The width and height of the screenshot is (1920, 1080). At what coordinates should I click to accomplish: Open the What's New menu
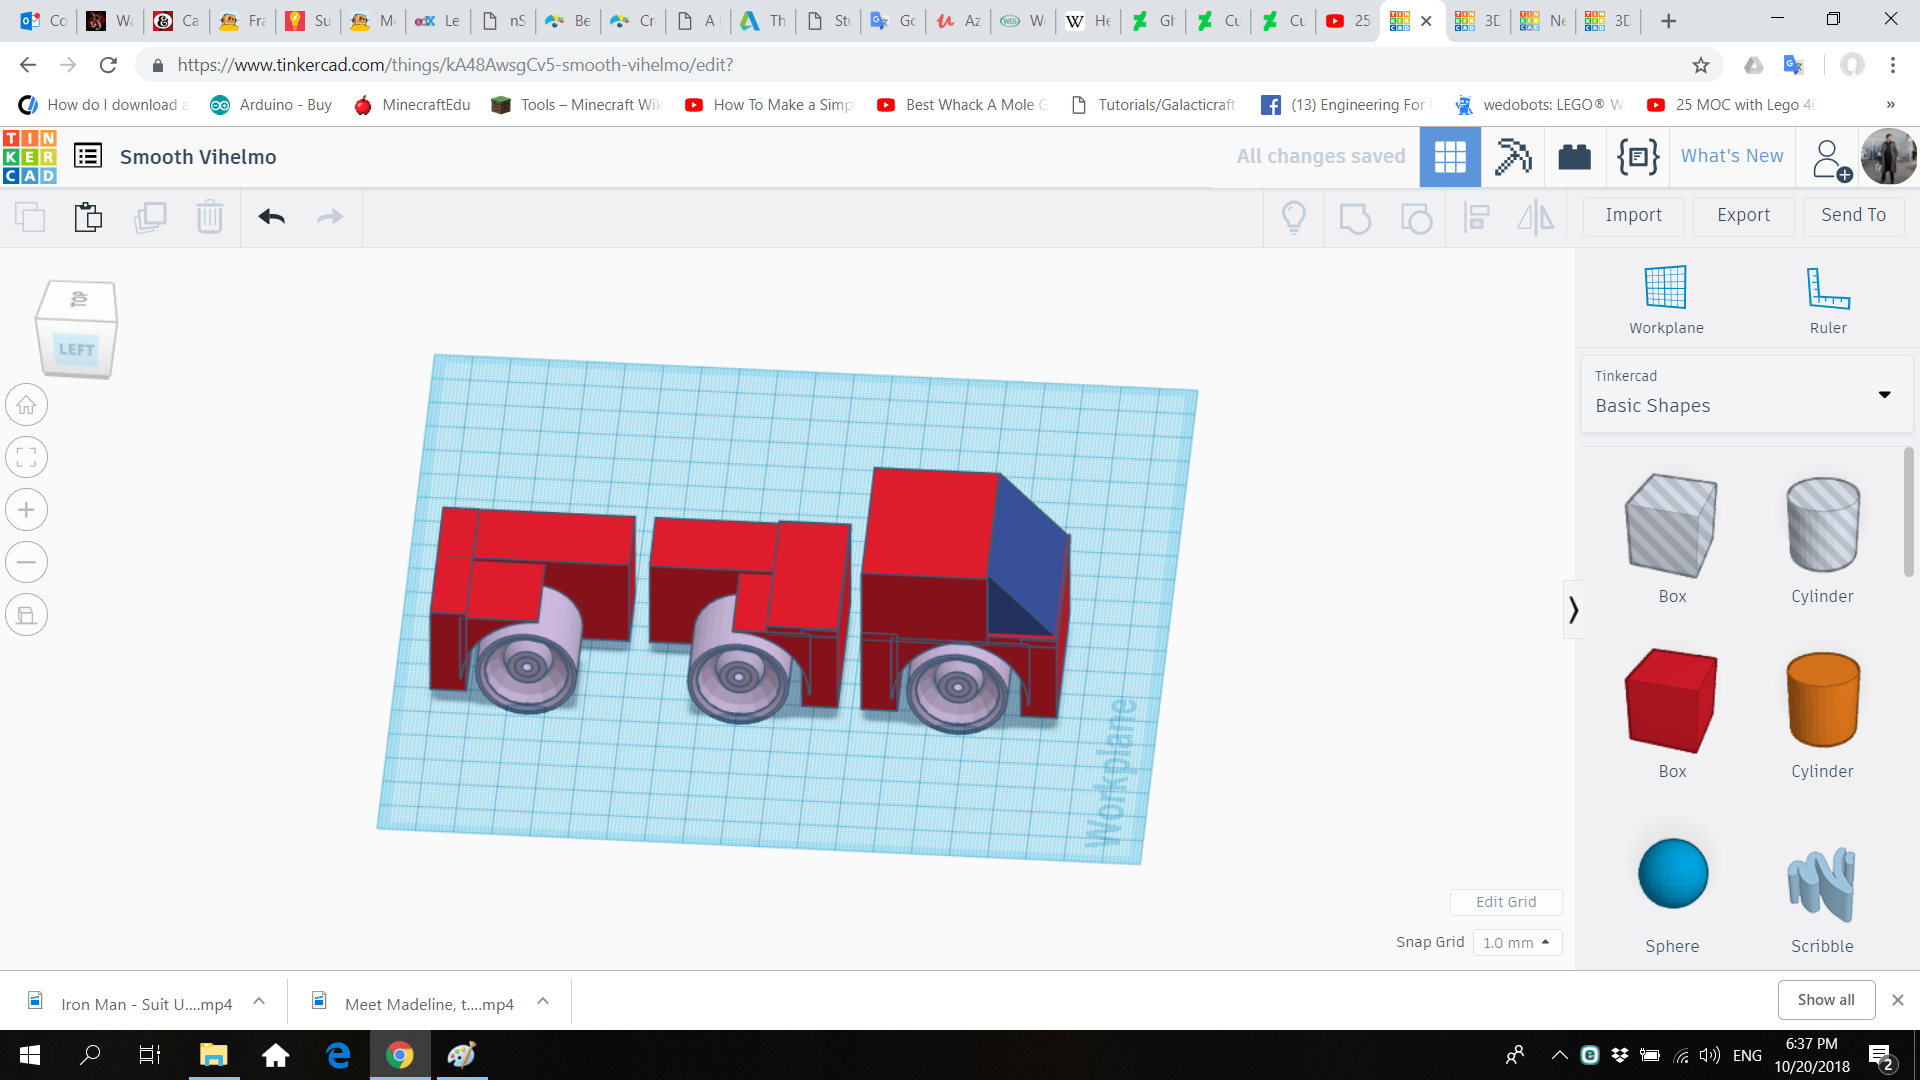[x=1731, y=156]
